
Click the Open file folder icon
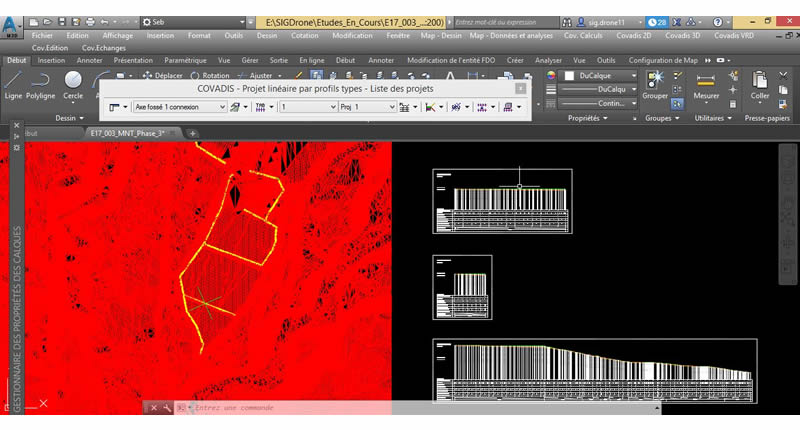coord(47,22)
